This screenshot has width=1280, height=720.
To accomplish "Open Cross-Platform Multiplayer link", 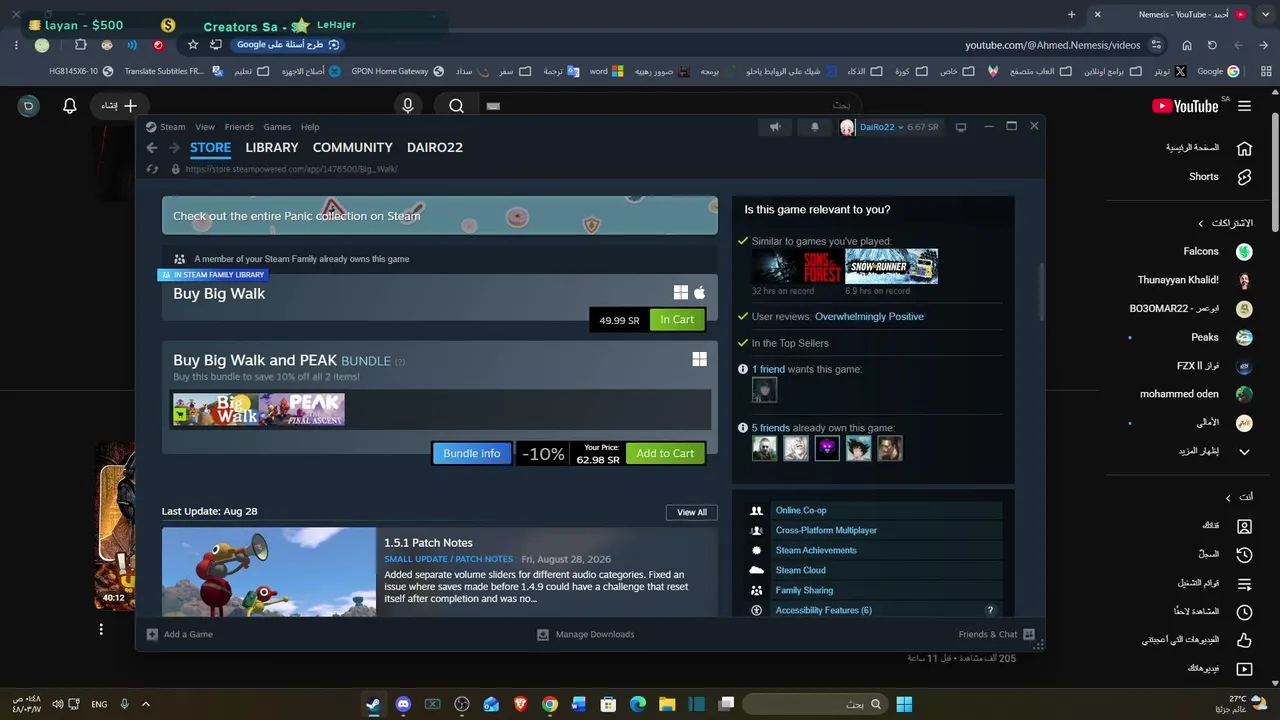I will (x=826, y=531).
